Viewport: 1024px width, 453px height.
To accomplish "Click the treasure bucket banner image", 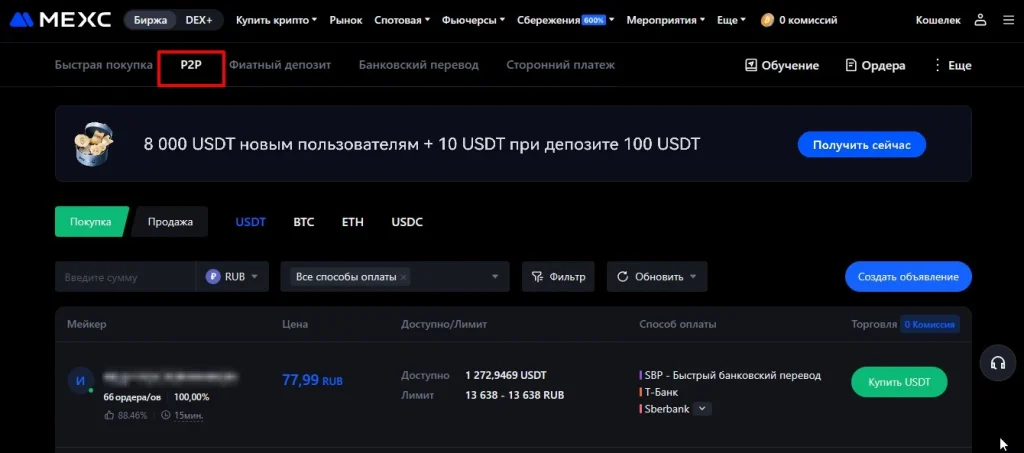I will [x=94, y=143].
